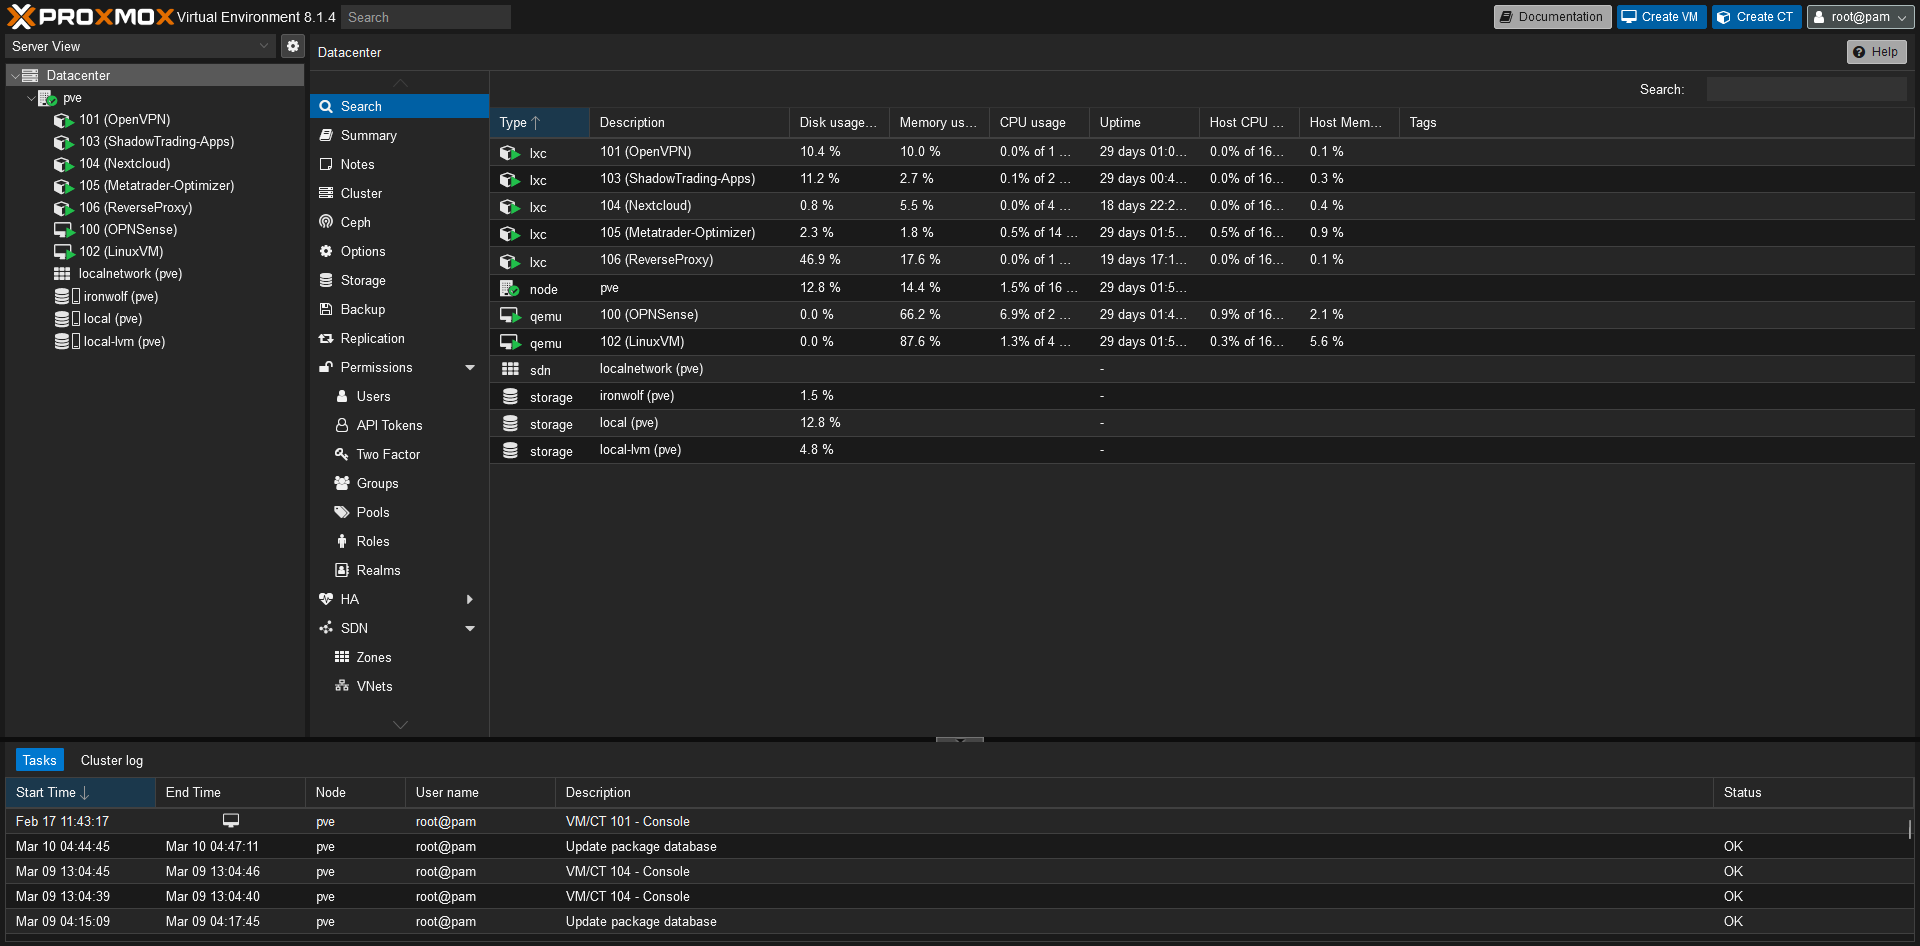Screen dimensions: 1920x946
Task: Click the ShadowTrading-Apps container icon in tree
Action: click(x=63, y=142)
